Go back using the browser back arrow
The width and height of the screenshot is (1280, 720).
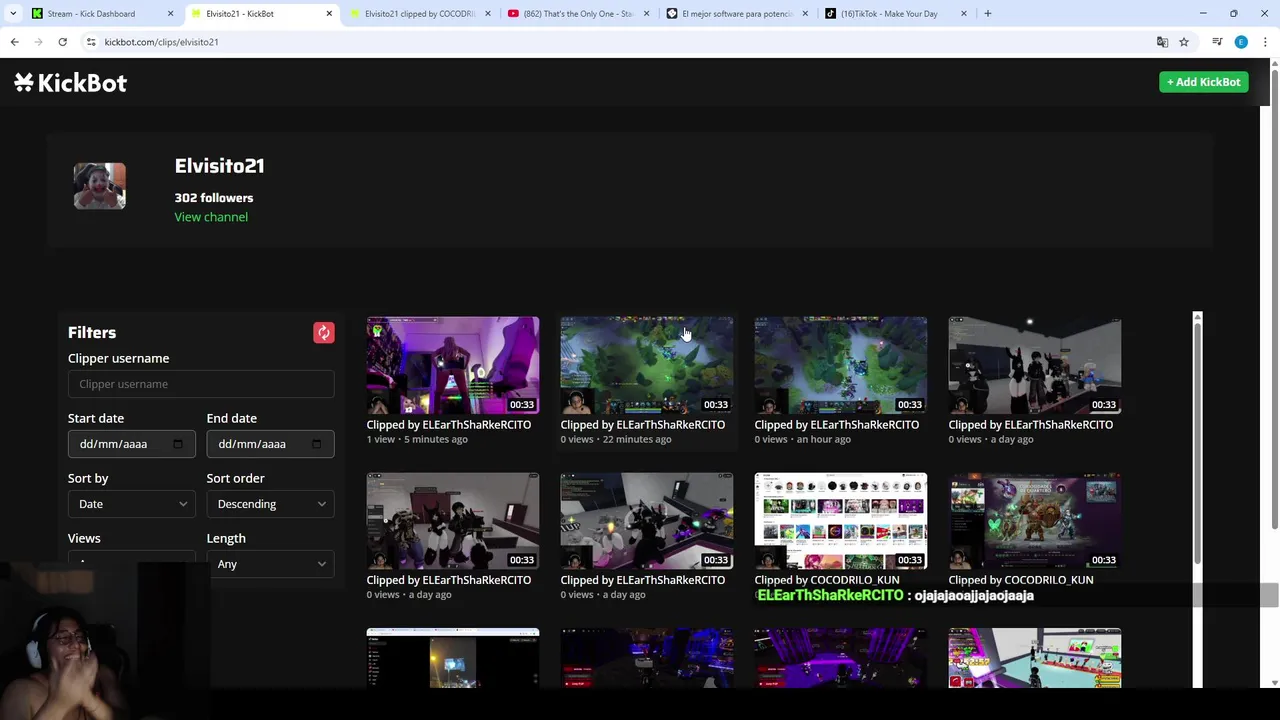tap(14, 42)
